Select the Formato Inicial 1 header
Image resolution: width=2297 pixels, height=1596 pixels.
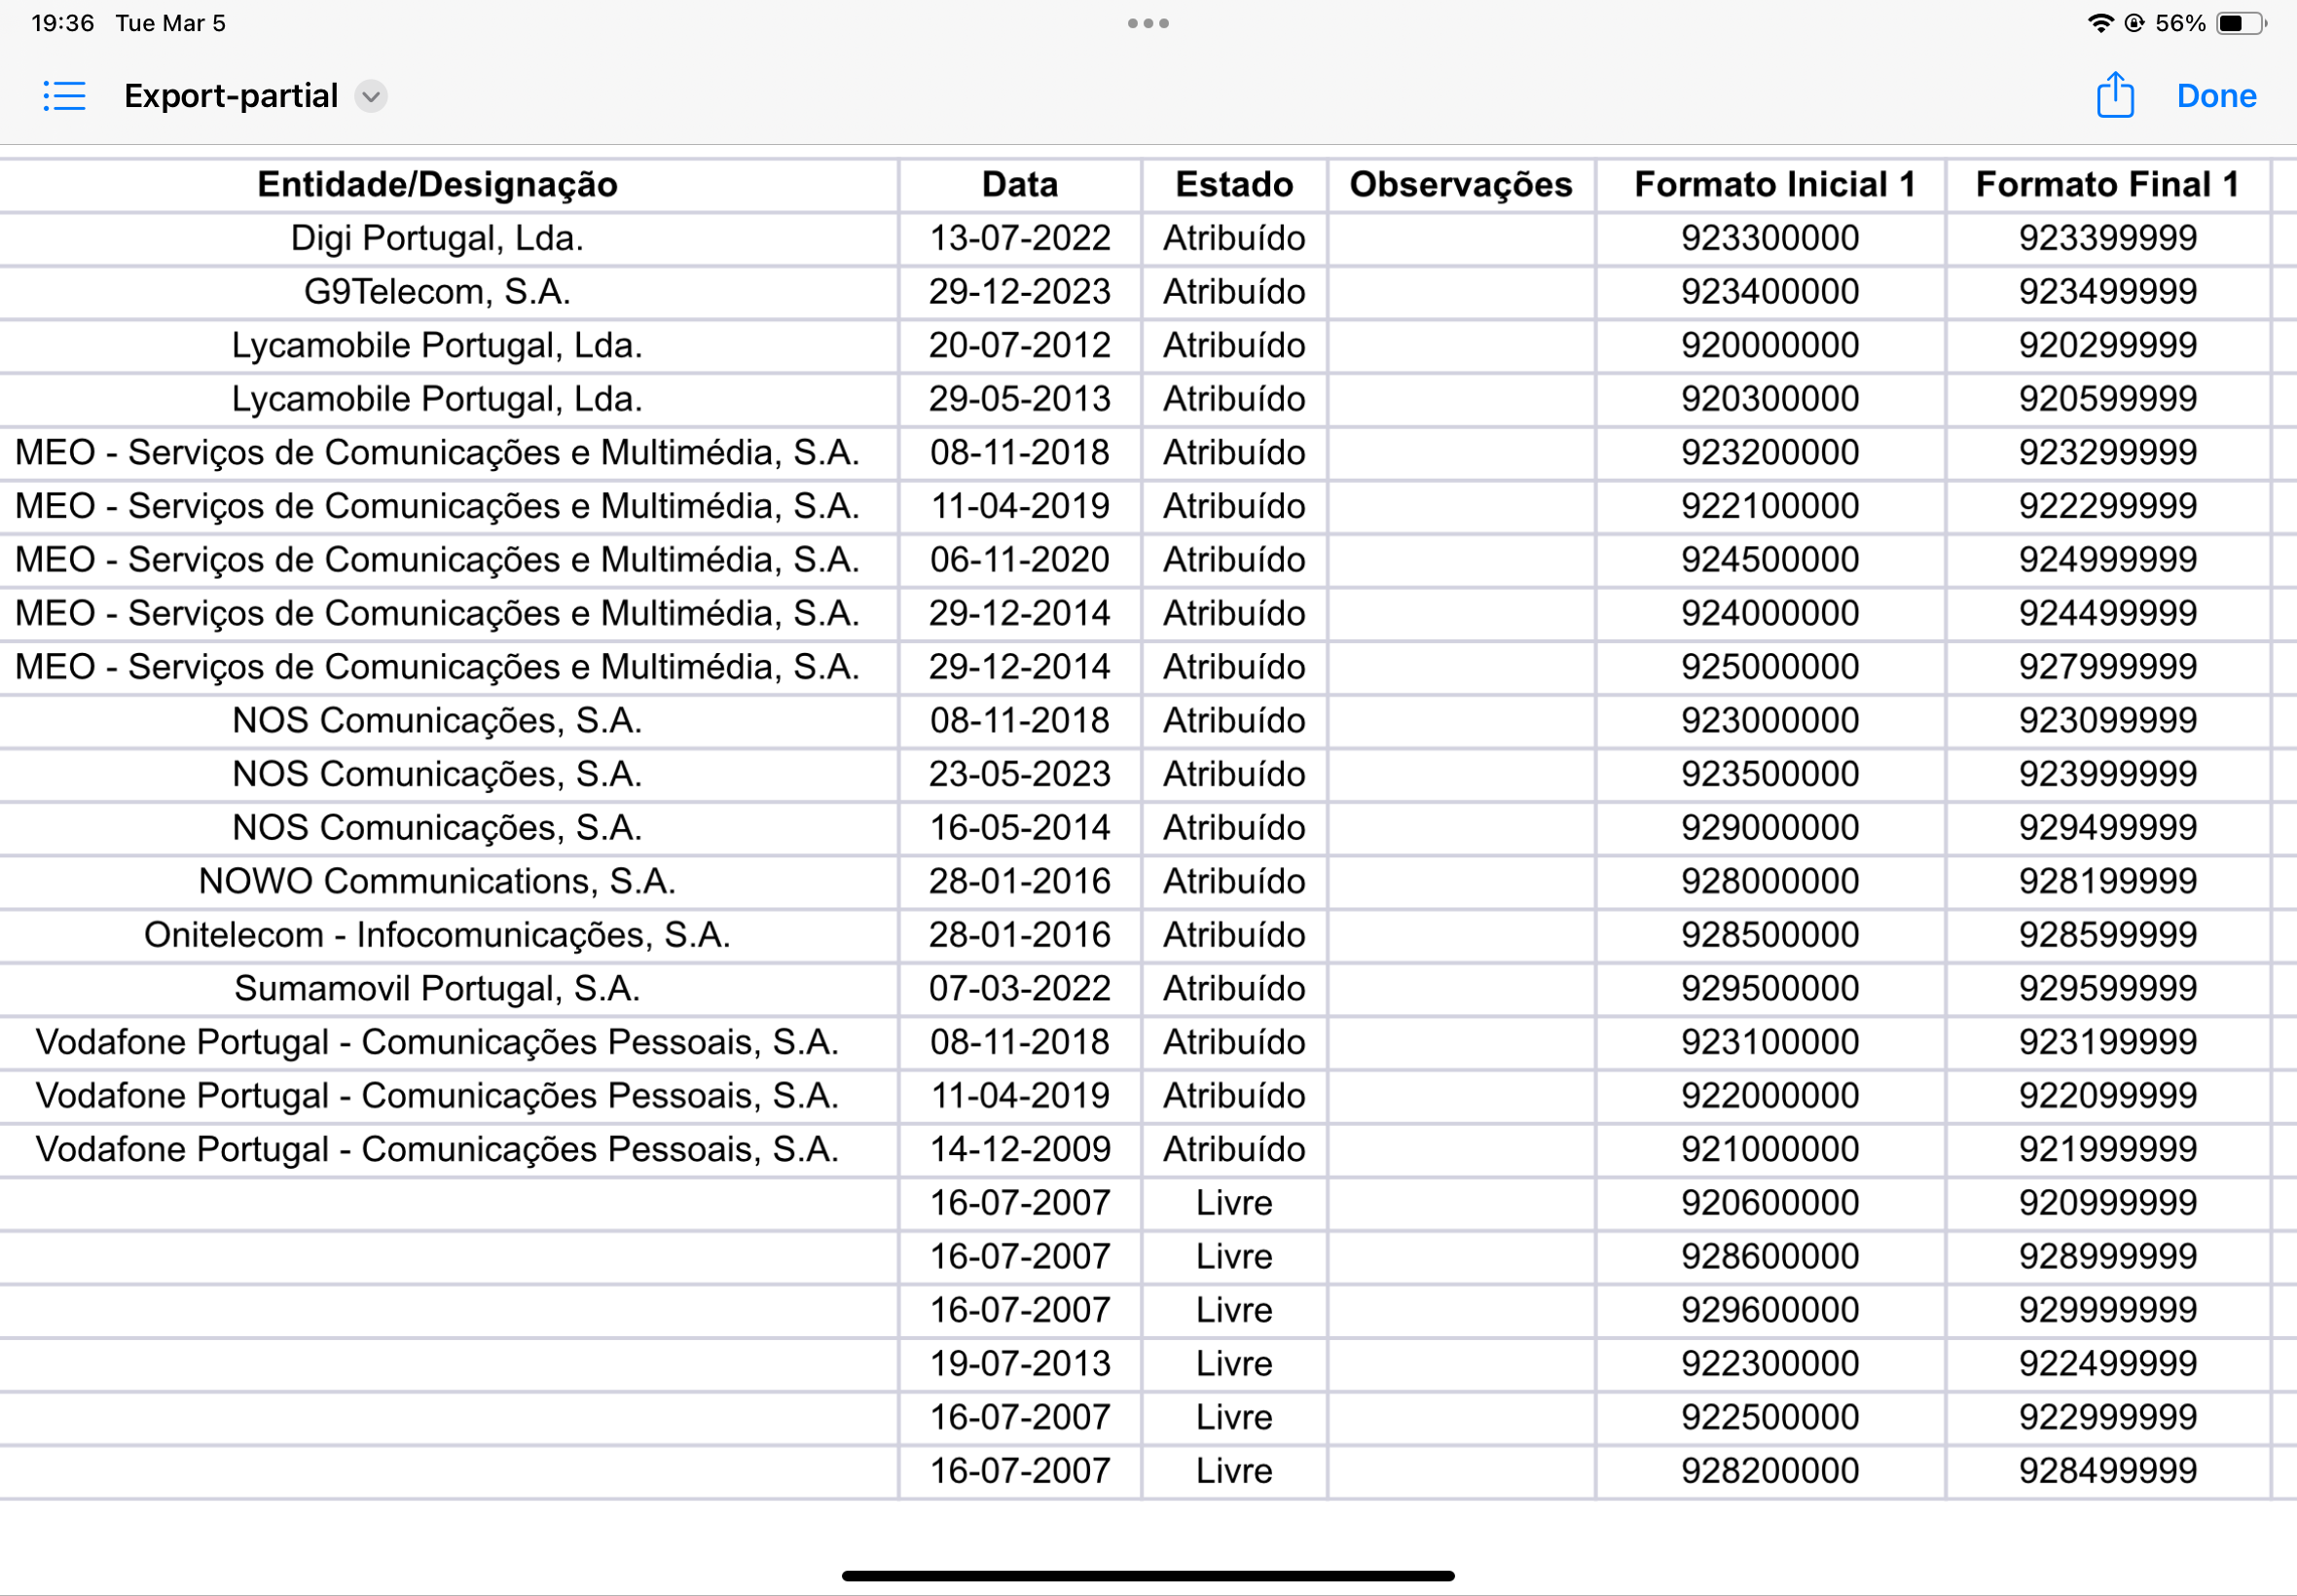pyautogui.click(x=1774, y=185)
